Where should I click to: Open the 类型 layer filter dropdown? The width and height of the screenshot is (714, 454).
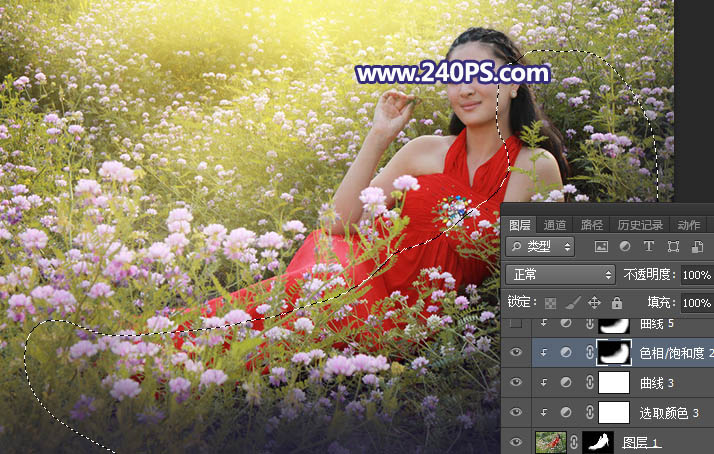point(540,246)
